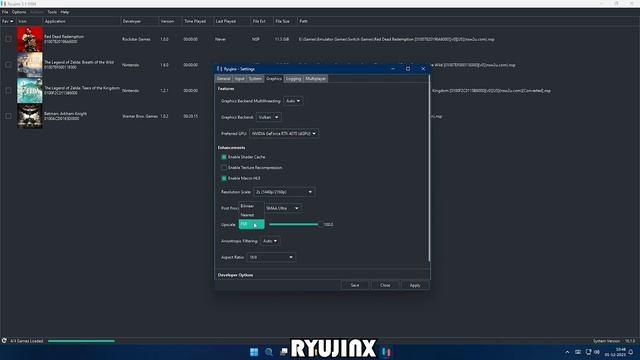Open the Windows Start menu

[254, 352]
